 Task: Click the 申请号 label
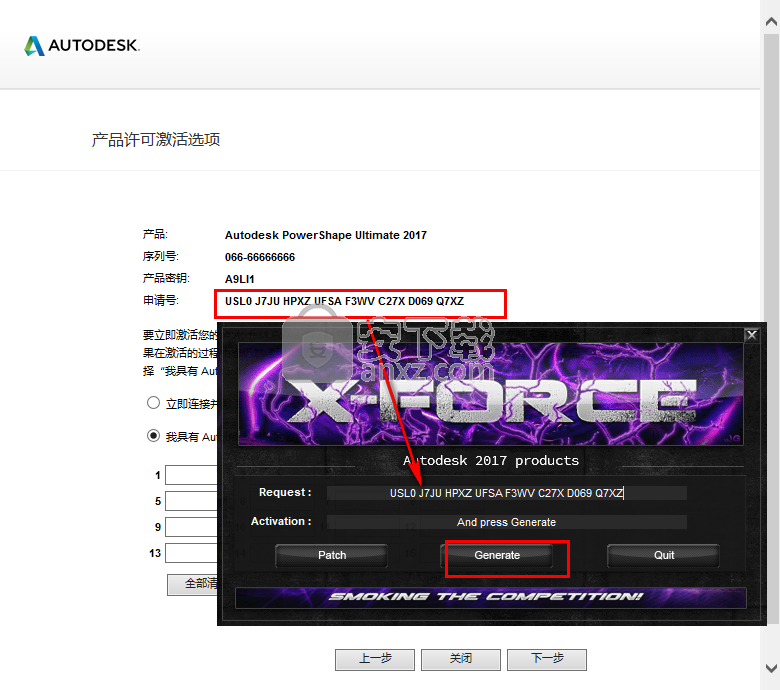(x=161, y=300)
